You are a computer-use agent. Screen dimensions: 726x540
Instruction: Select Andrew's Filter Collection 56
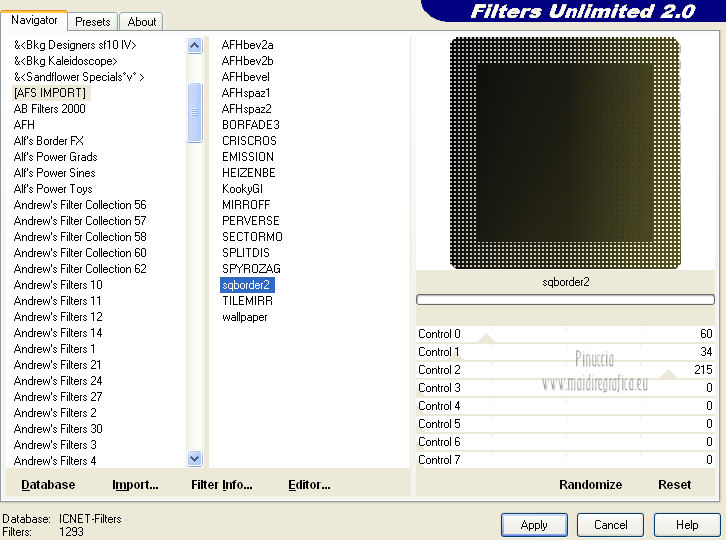coord(80,205)
